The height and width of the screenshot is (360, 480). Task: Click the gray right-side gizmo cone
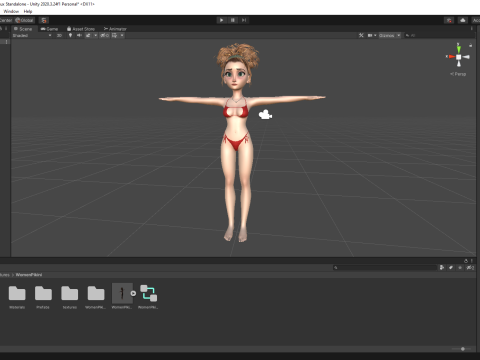click(x=466, y=57)
